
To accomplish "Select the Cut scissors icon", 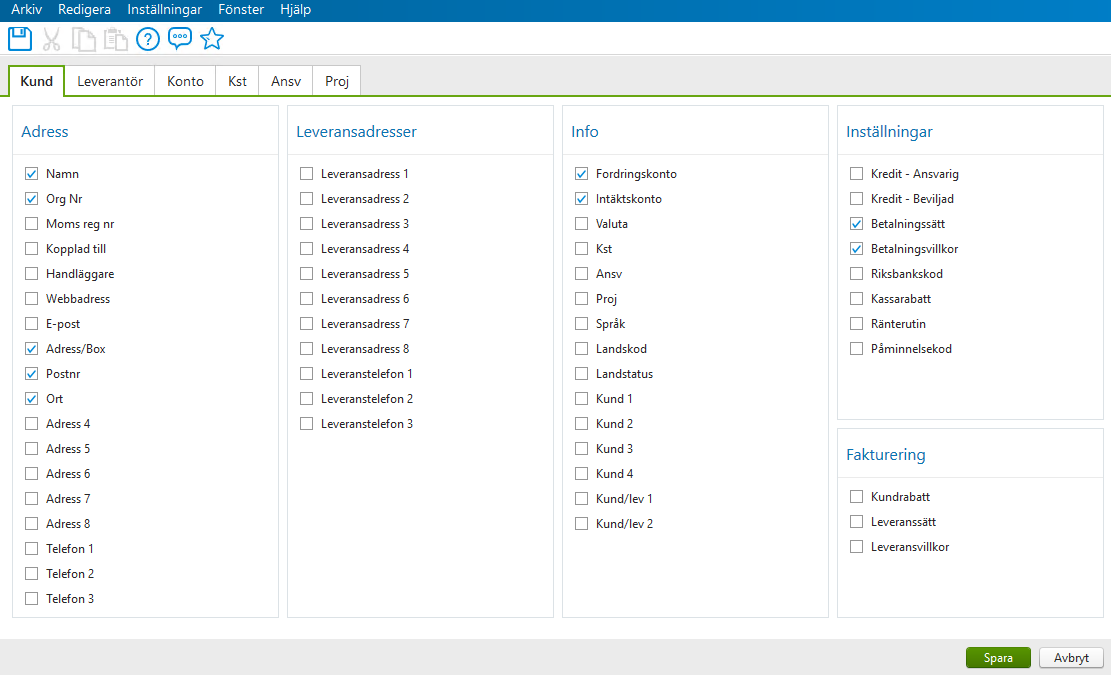I will pos(51,38).
